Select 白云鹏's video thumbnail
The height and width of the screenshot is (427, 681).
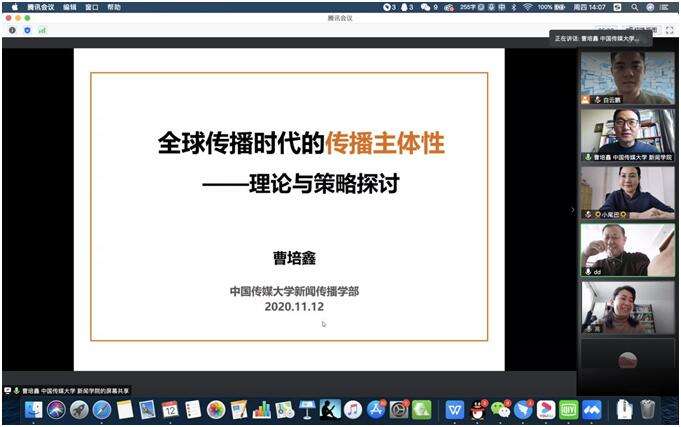pyautogui.click(x=628, y=77)
